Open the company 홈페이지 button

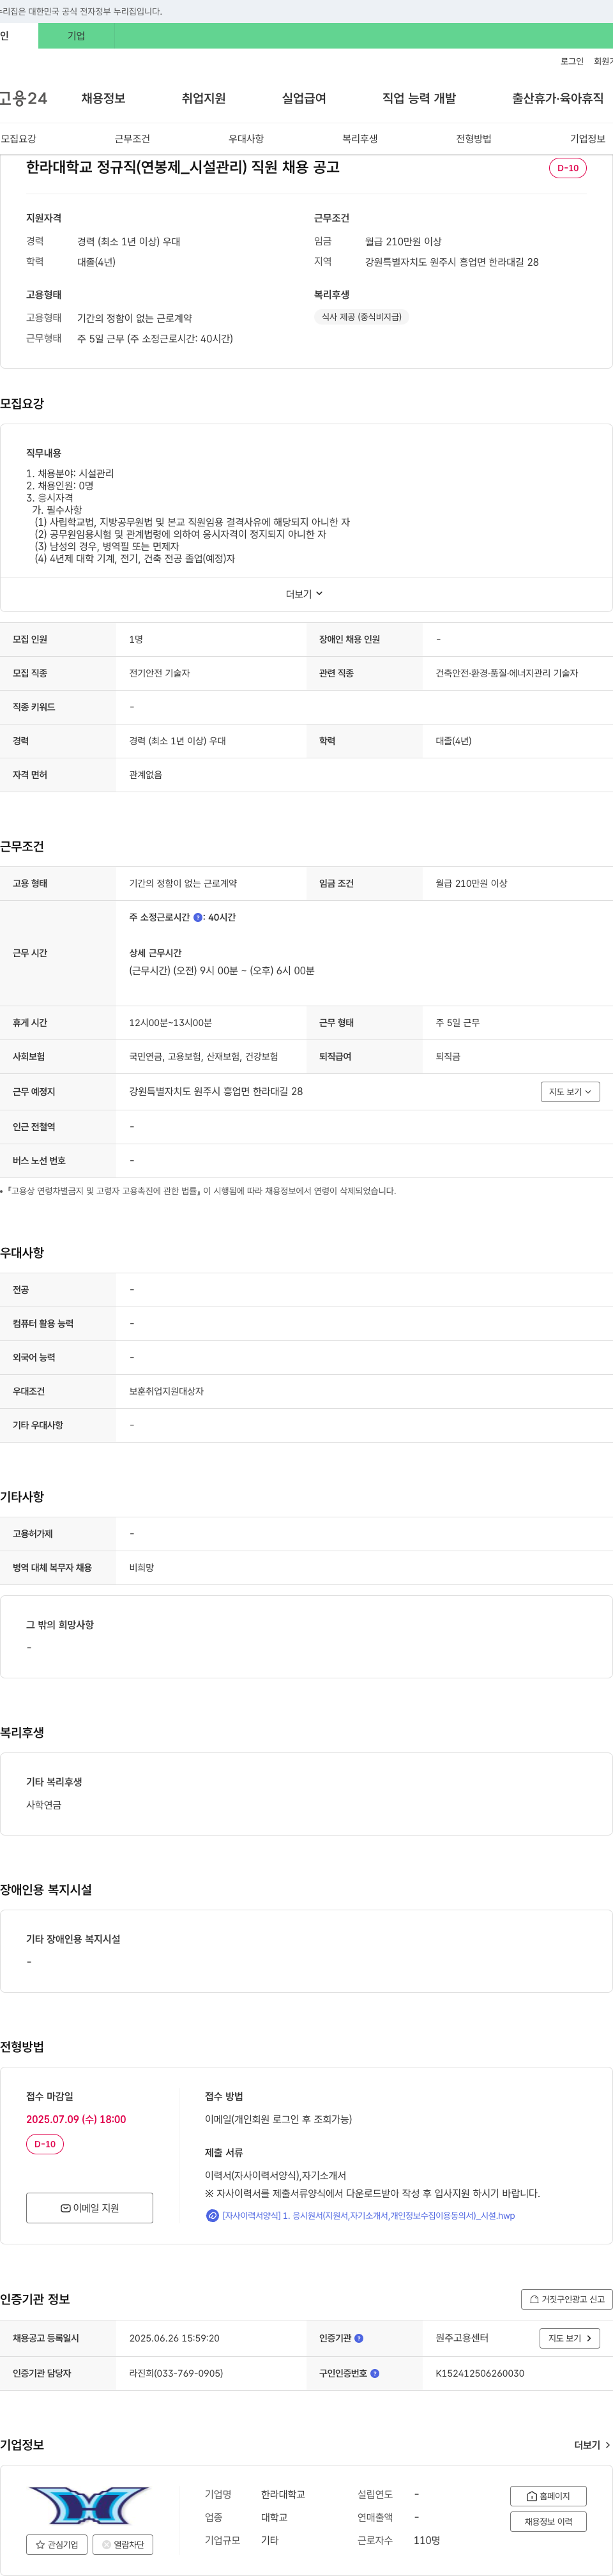click(548, 2496)
